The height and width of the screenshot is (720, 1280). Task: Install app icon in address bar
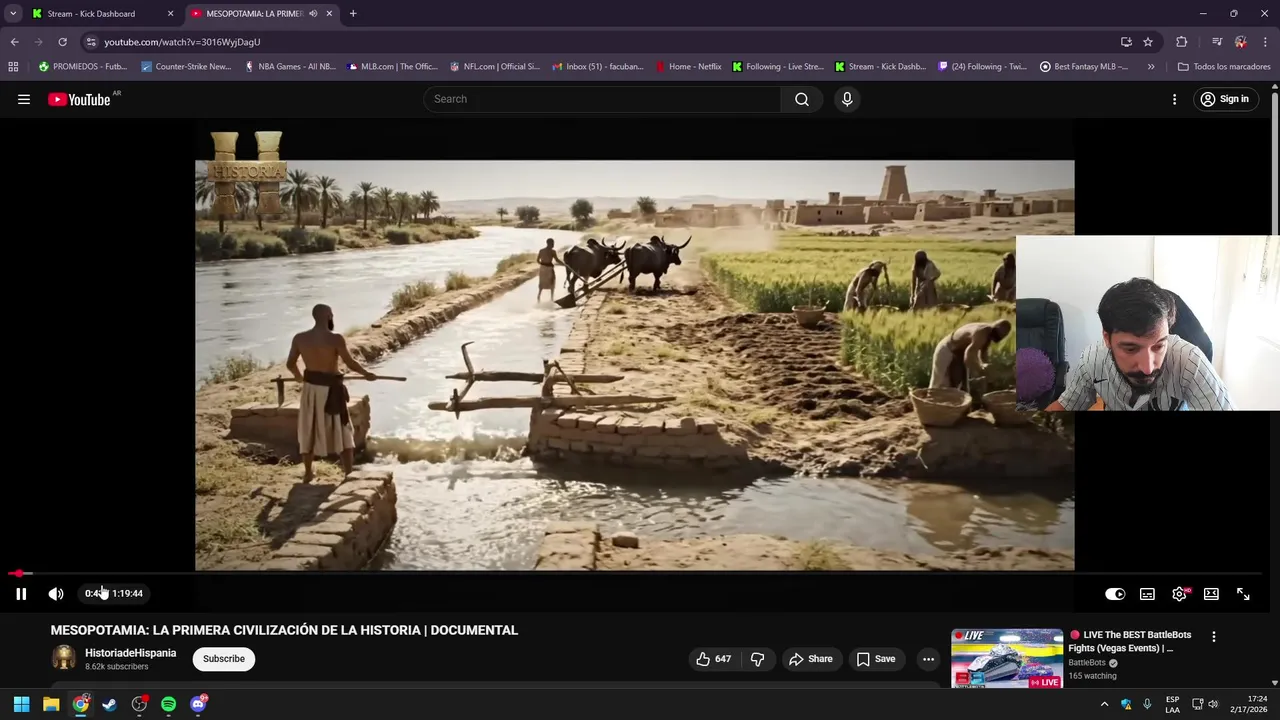tap(1126, 42)
